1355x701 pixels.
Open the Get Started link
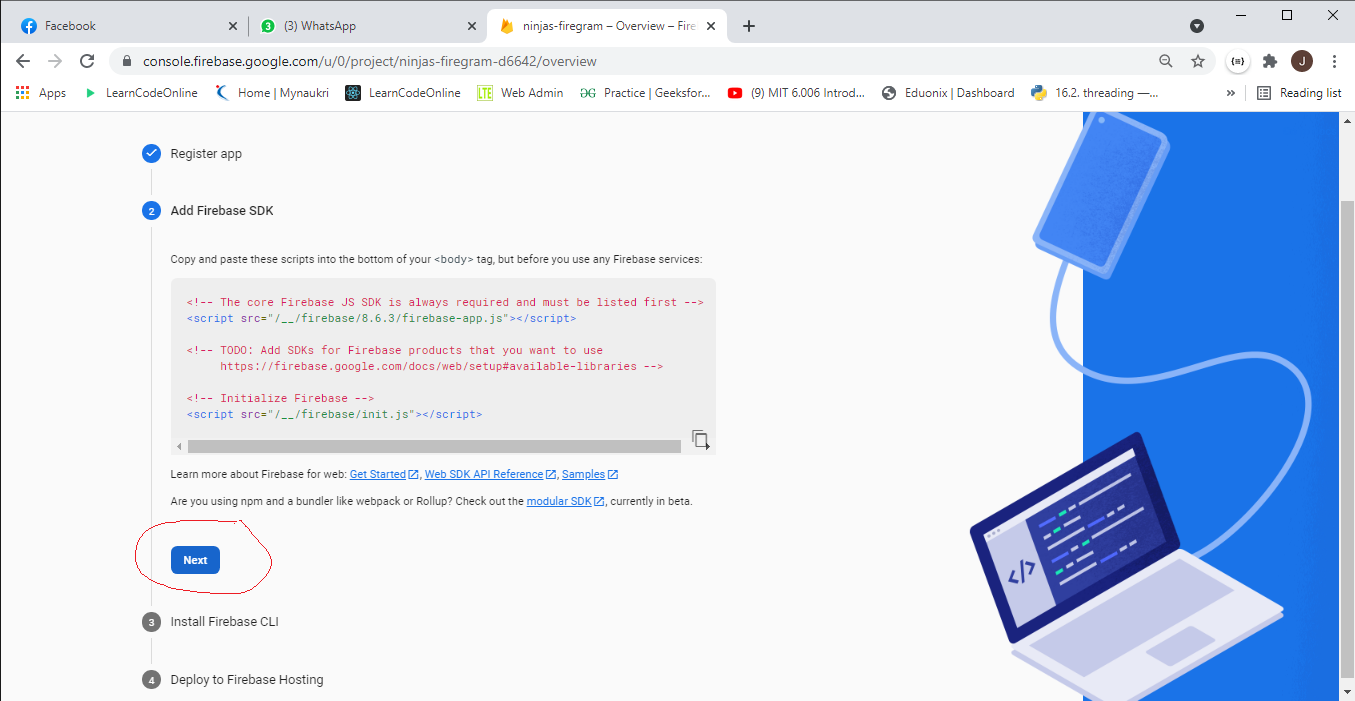point(384,474)
